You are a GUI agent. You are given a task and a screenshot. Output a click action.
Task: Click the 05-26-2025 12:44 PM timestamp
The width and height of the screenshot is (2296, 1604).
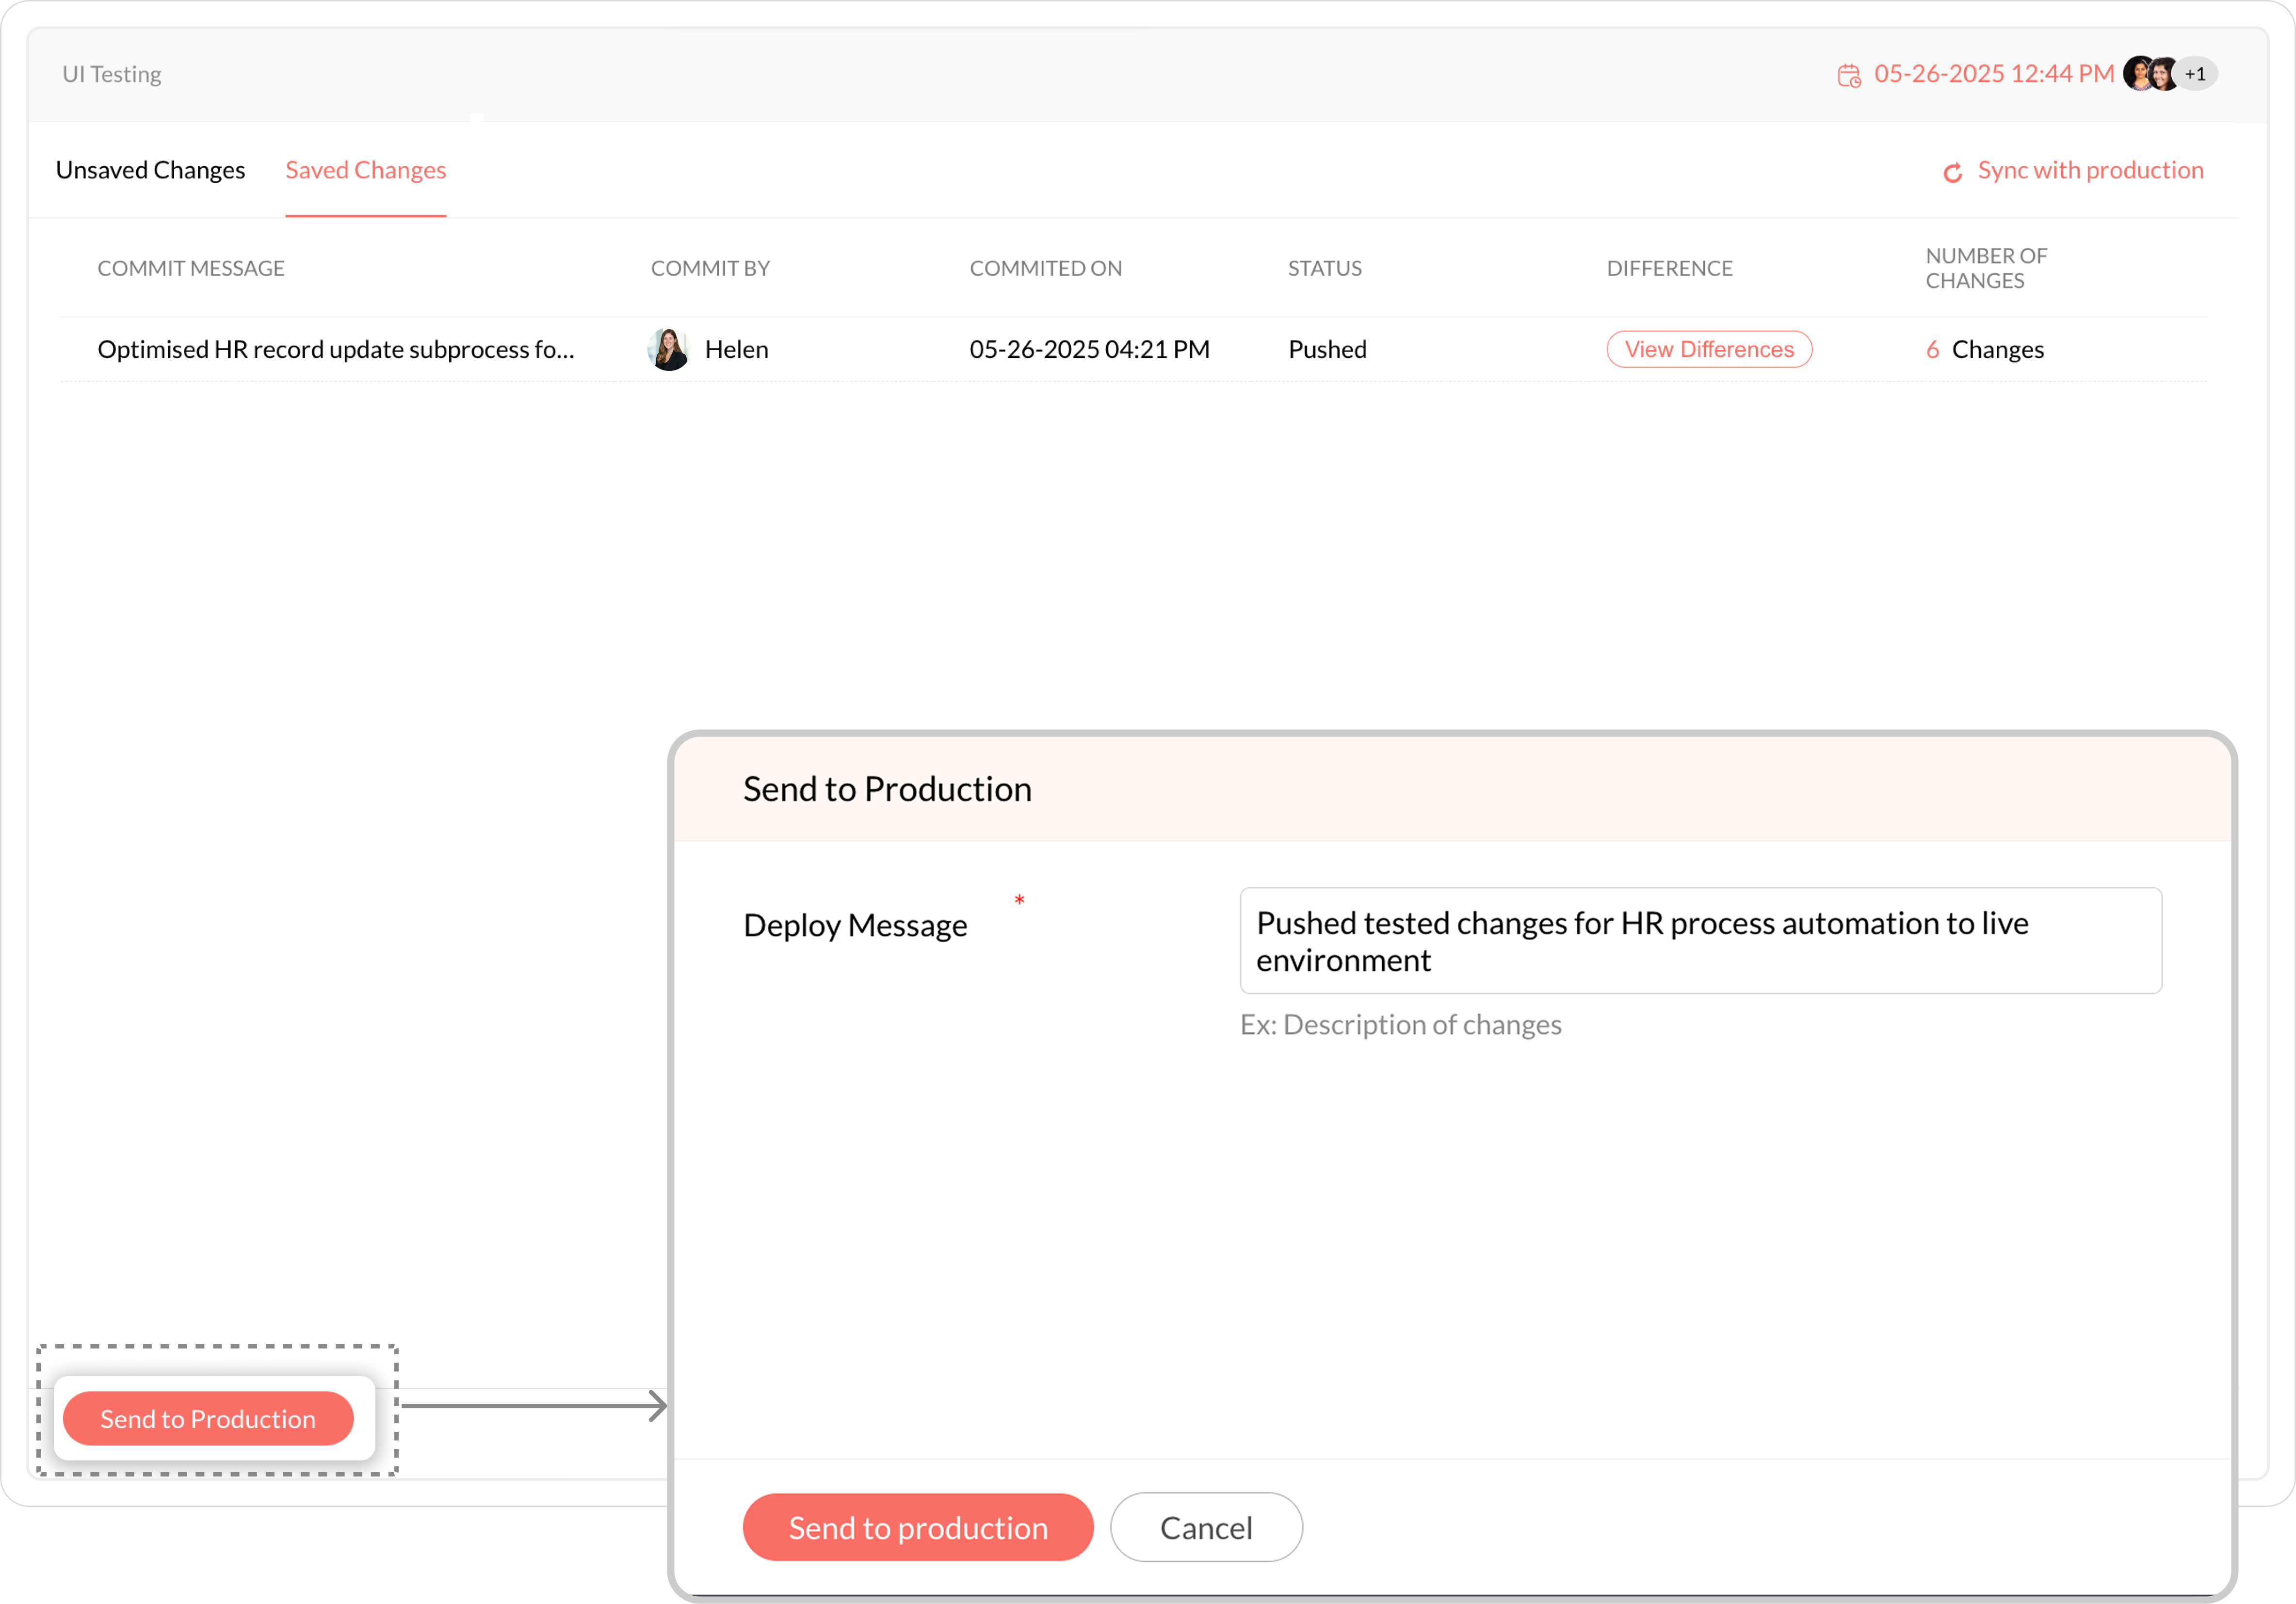tap(1993, 74)
